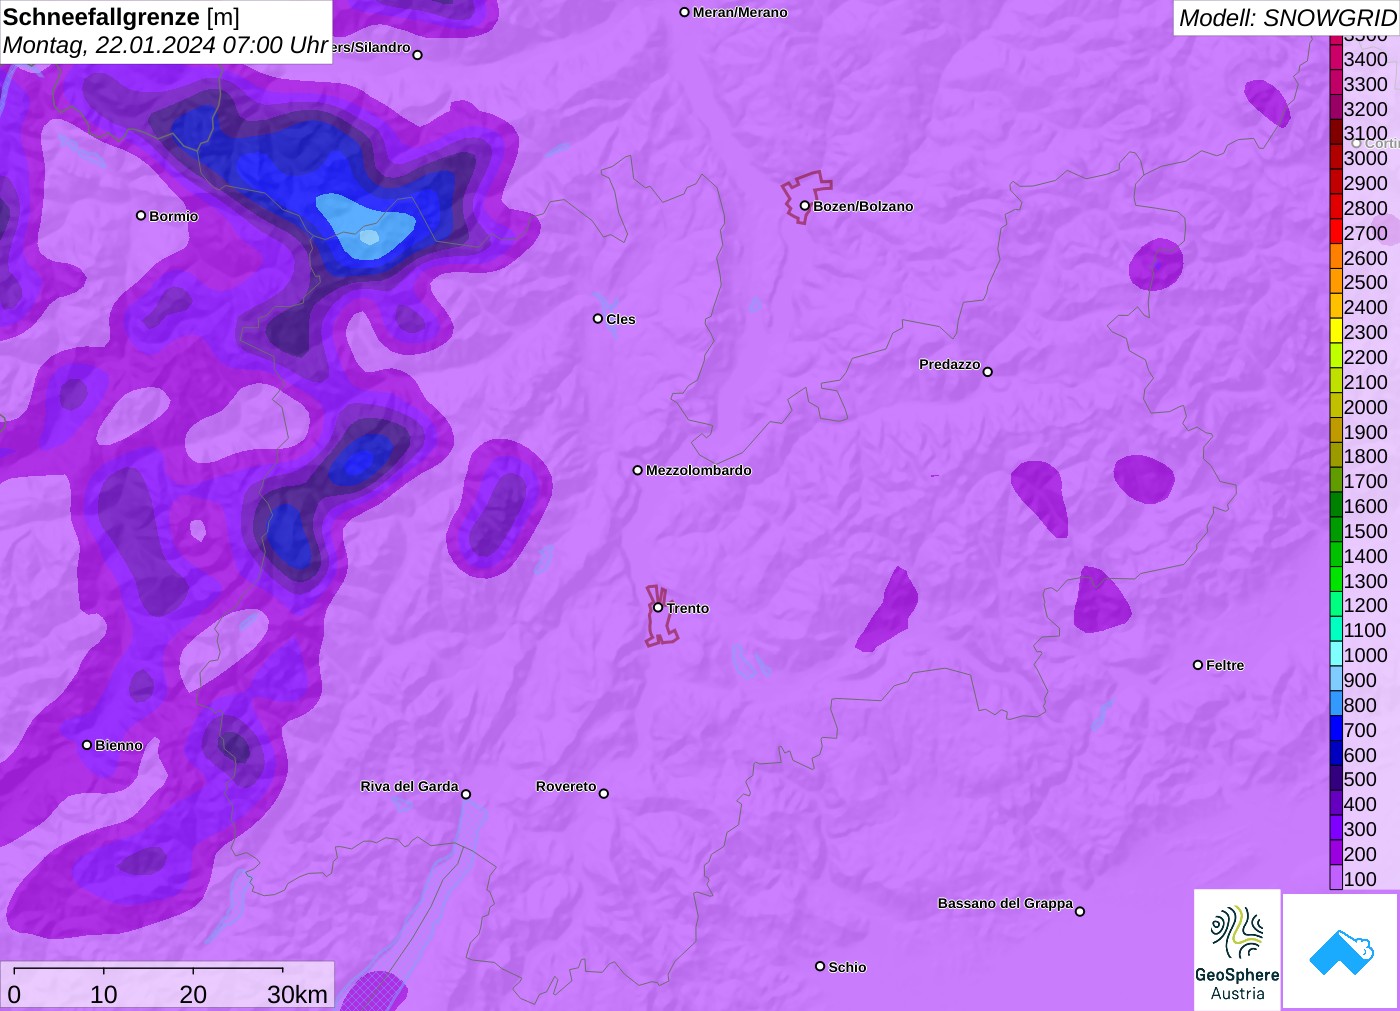The image size is (1400, 1011).
Task: Click the date Montag, 22.01.2024 07:00 Uhr
Action: tap(166, 45)
